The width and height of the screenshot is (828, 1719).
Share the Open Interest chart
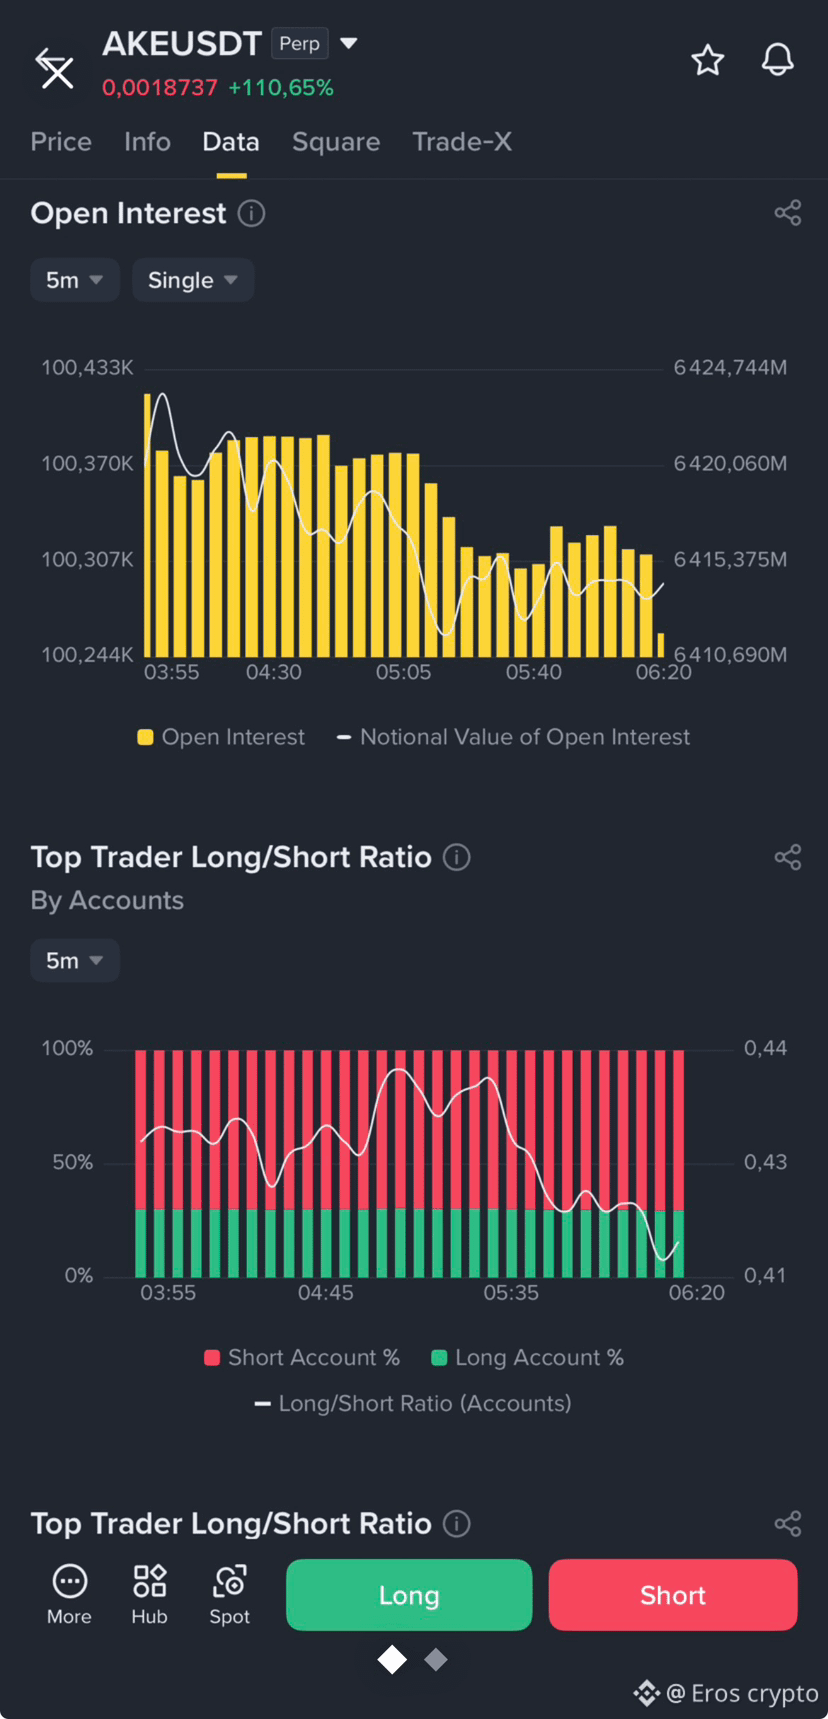[788, 212]
